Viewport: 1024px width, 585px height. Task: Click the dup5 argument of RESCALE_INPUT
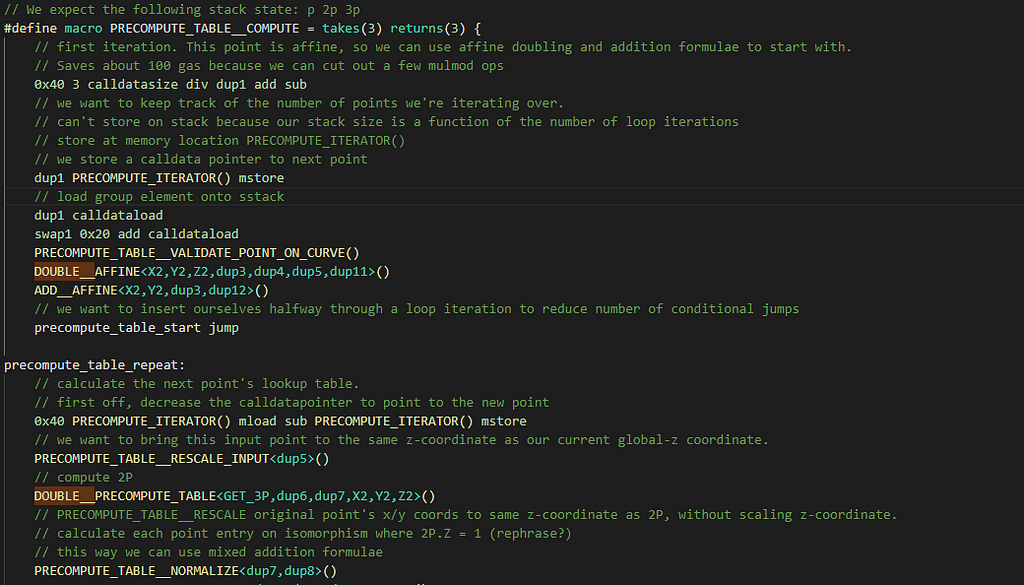(292, 459)
